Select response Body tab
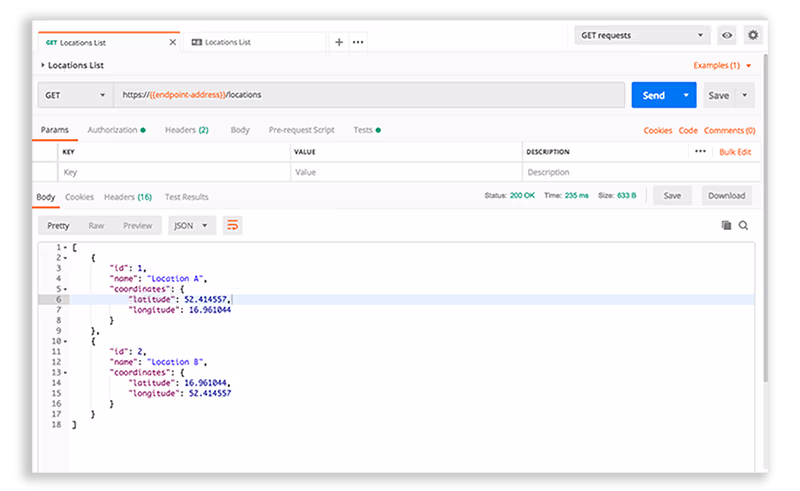Screen dimensions: 800x491 (x=45, y=197)
